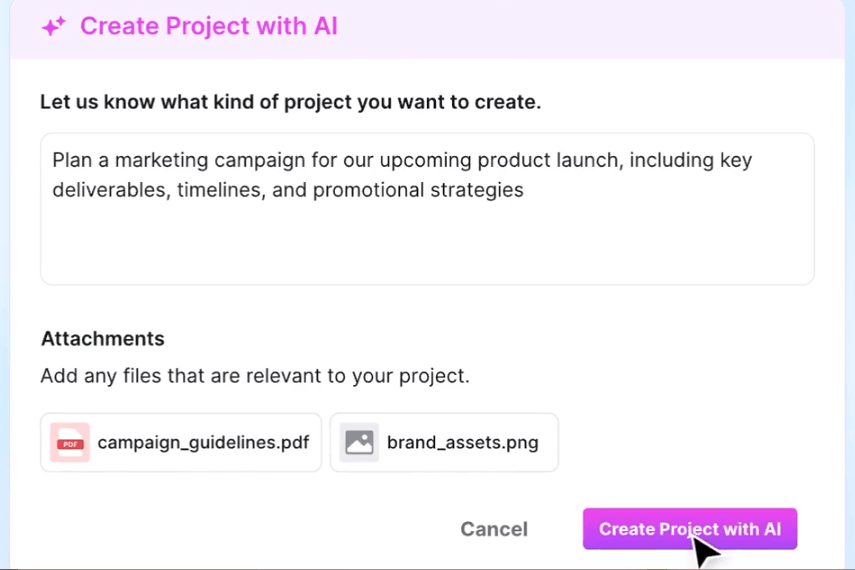Click the image file icon for brand_assets
The width and height of the screenshot is (855, 570).
pyautogui.click(x=359, y=442)
